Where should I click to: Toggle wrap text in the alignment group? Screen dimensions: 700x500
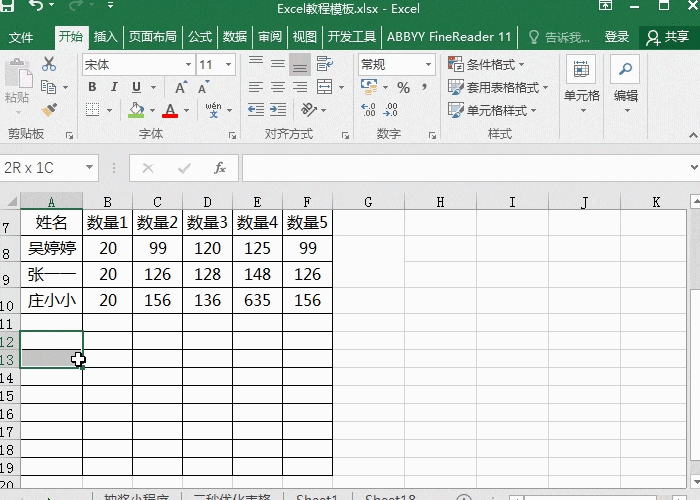point(322,65)
